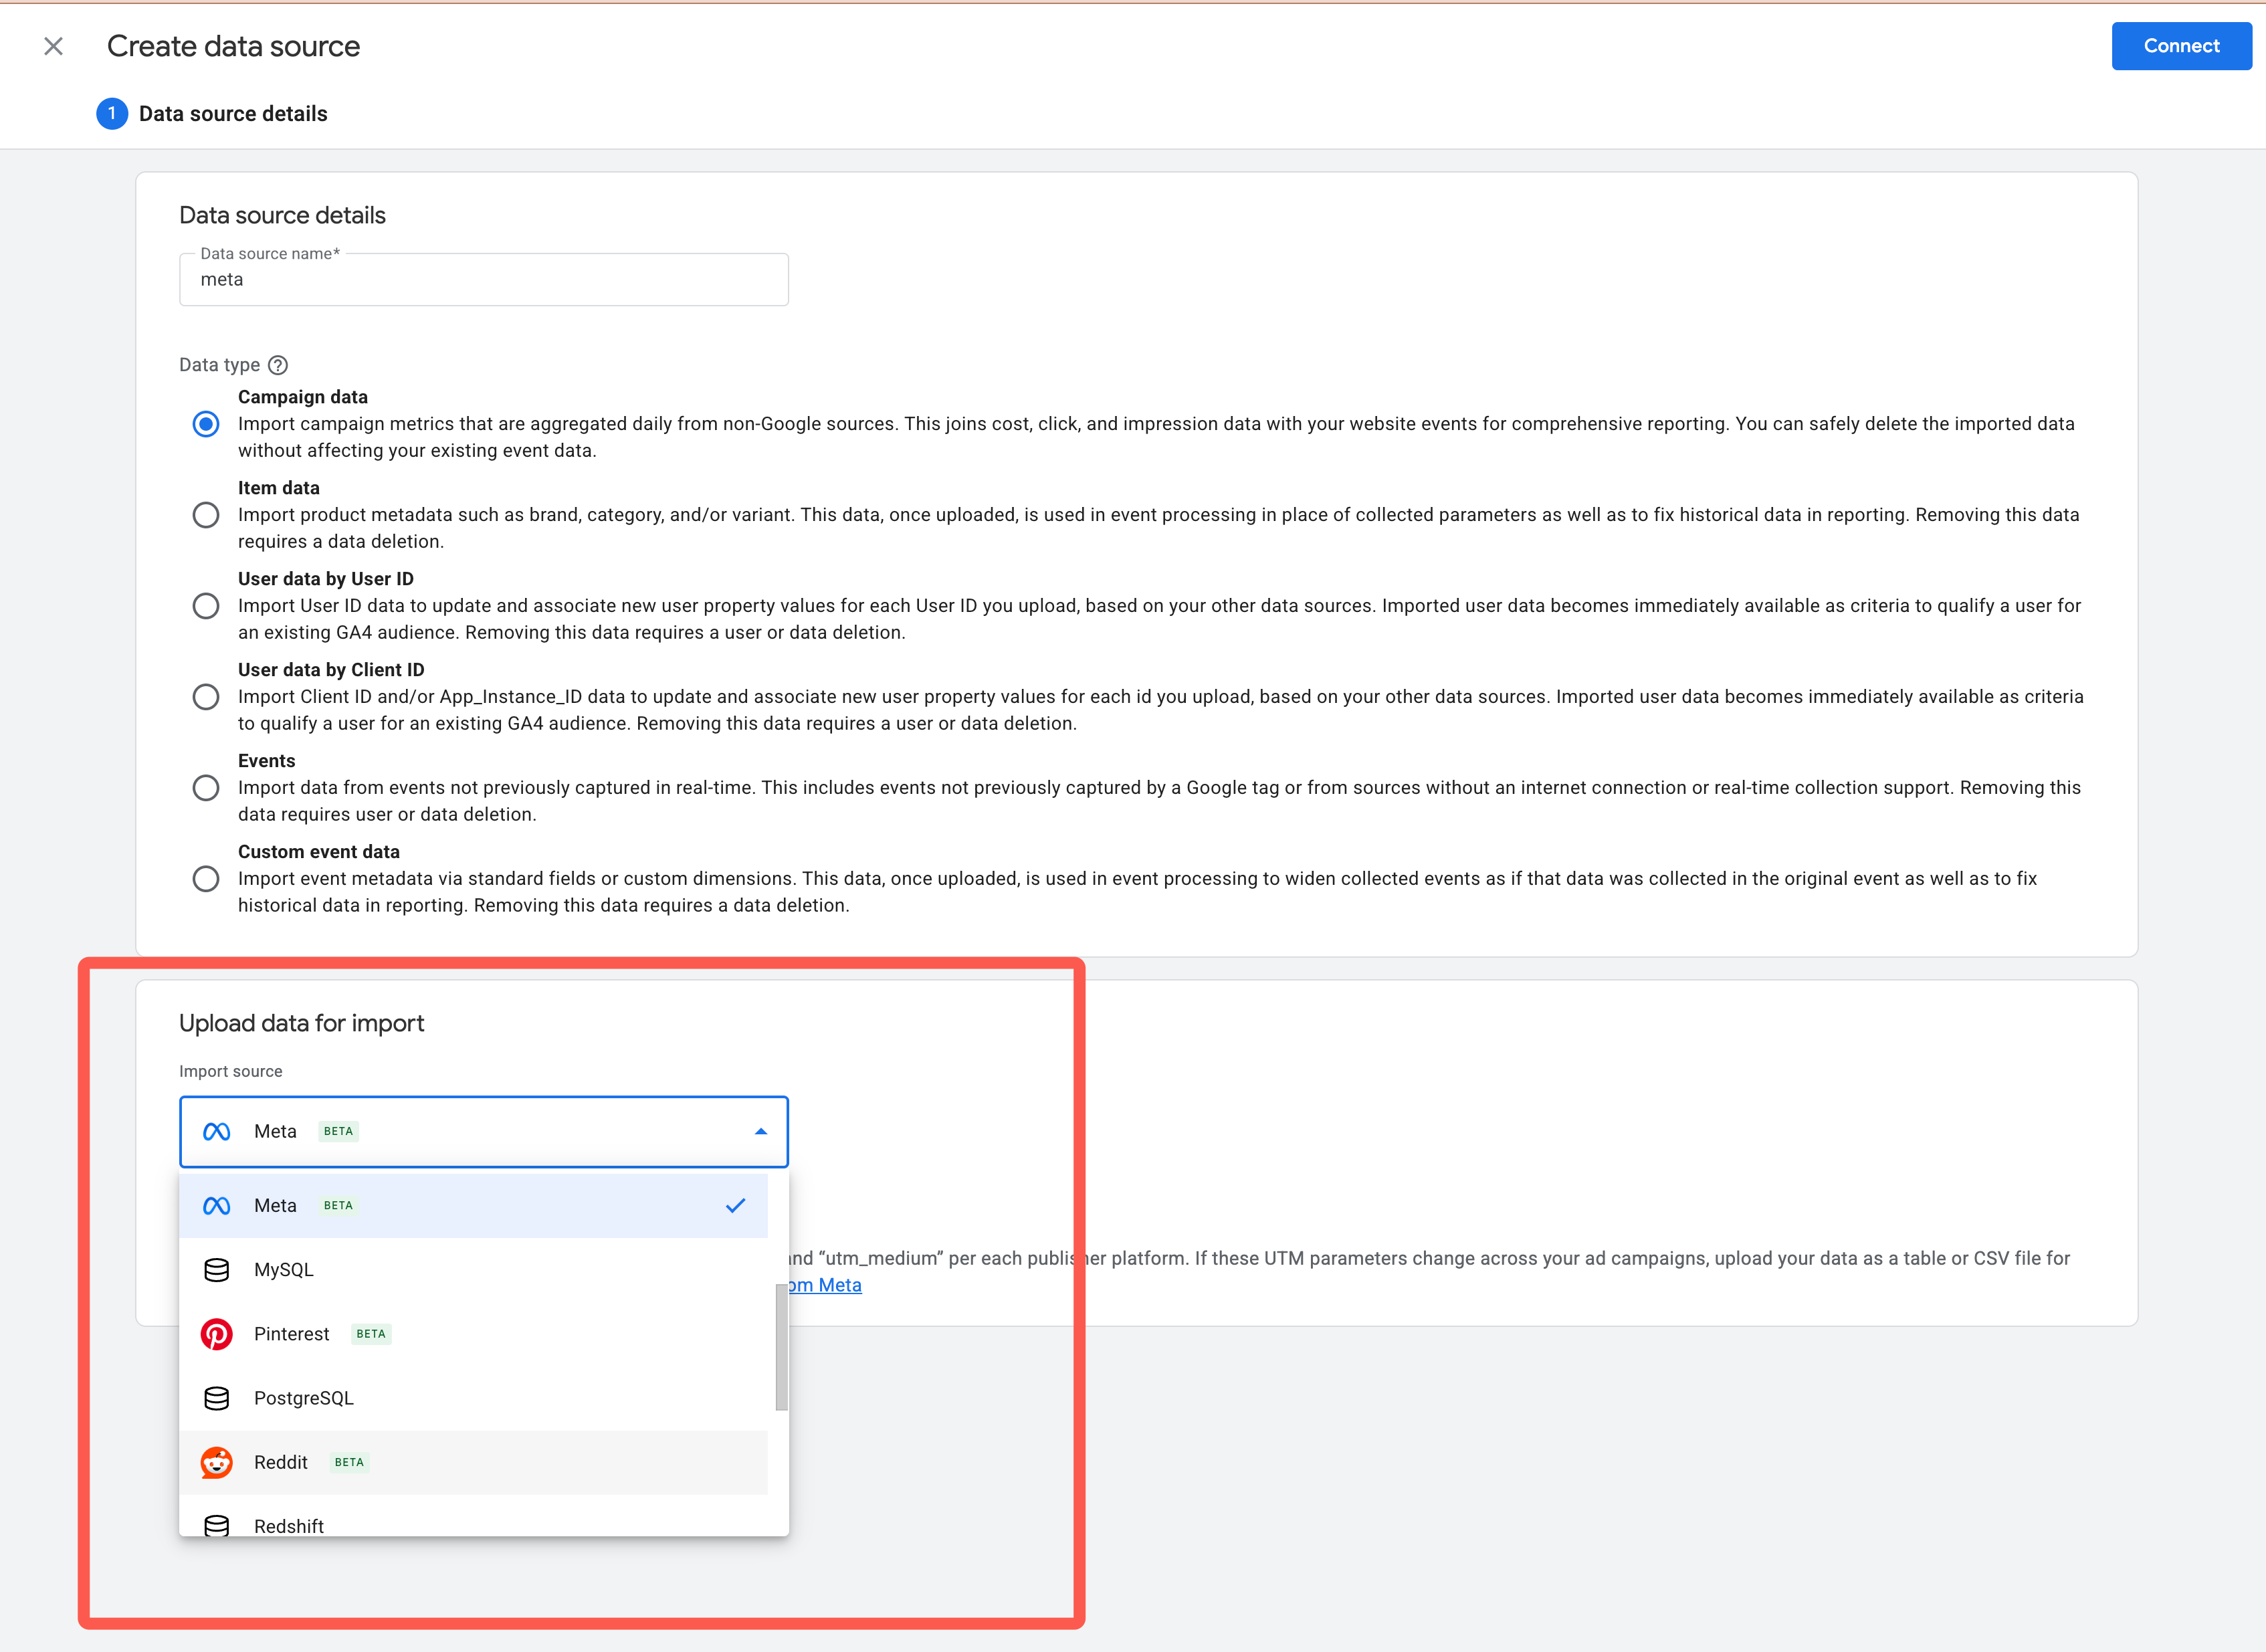This screenshot has width=2266, height=1652.
Task: Click the BETA badge beside Reddit
Action: tap(349, 1462)
